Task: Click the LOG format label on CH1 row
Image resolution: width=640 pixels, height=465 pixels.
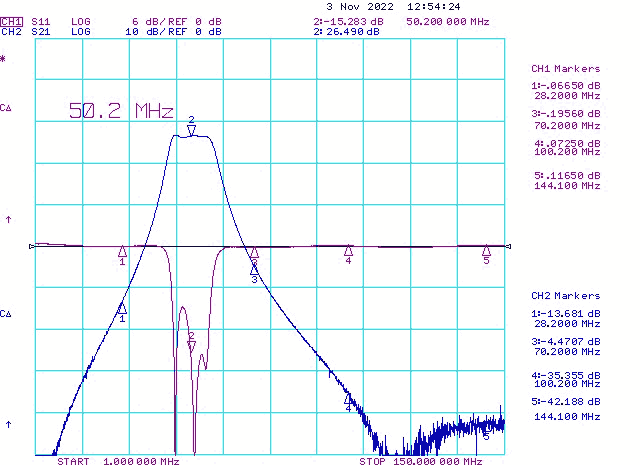Action: pos(81,21)
